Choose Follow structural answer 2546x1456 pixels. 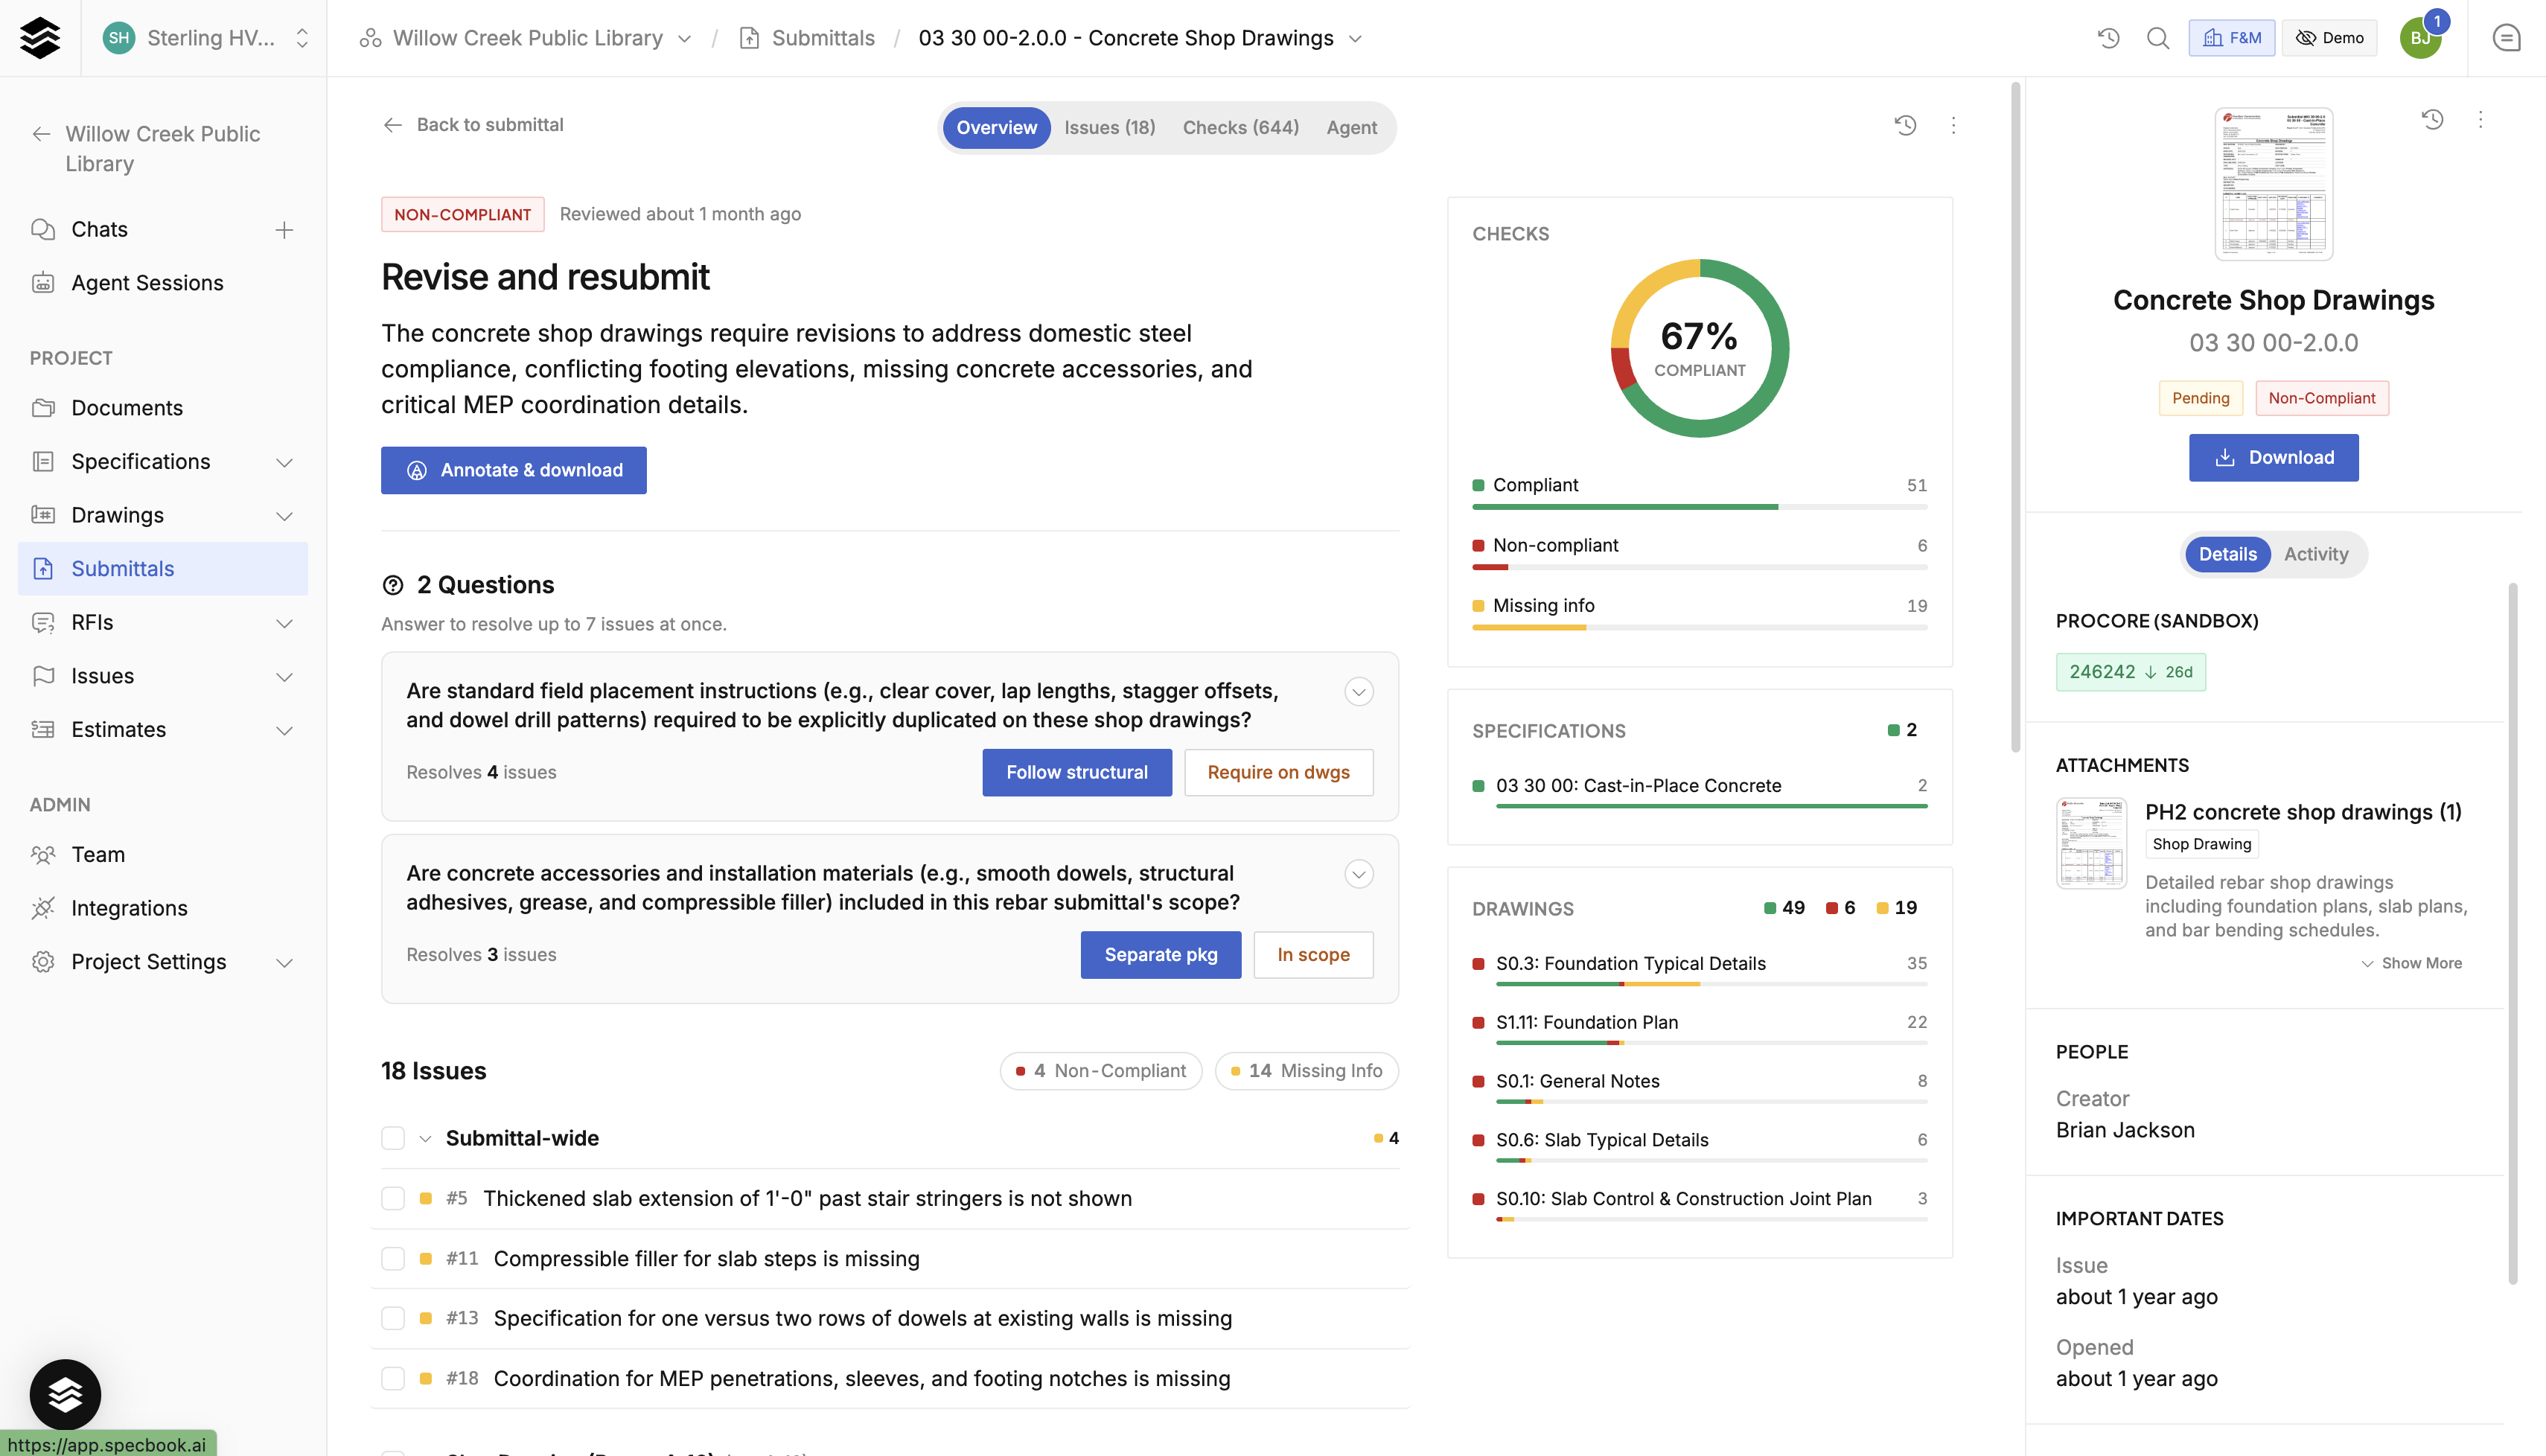pos(1076,772)
